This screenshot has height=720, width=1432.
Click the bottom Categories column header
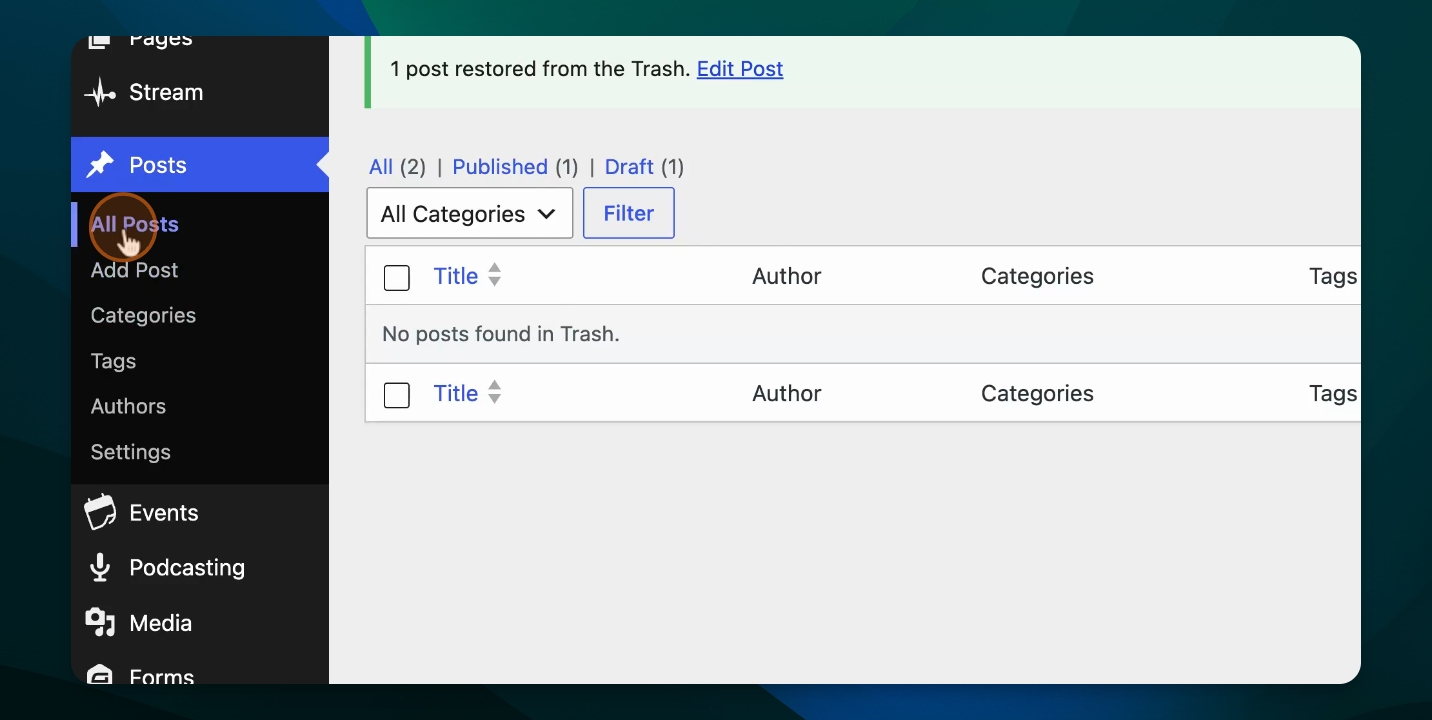pyautogui.click(x=1037, y=393)
